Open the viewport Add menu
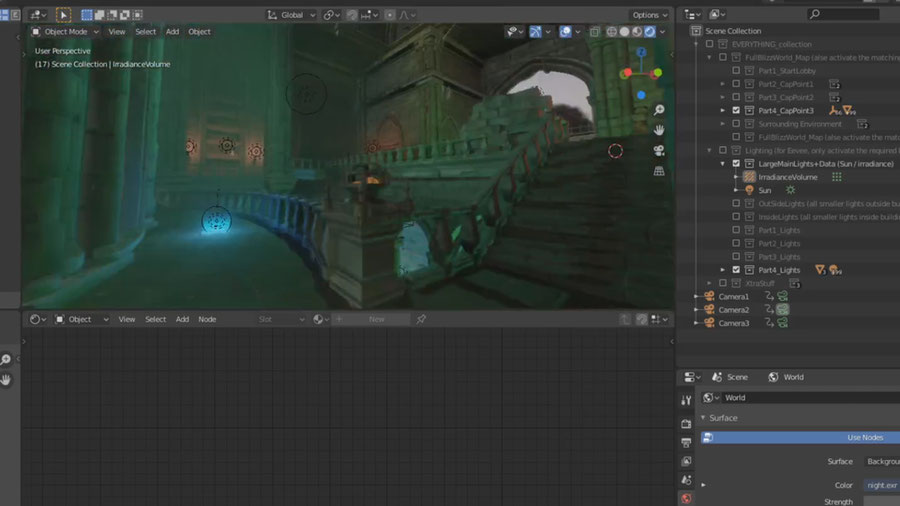Screen dimensions: 900x506 point(172,32)
